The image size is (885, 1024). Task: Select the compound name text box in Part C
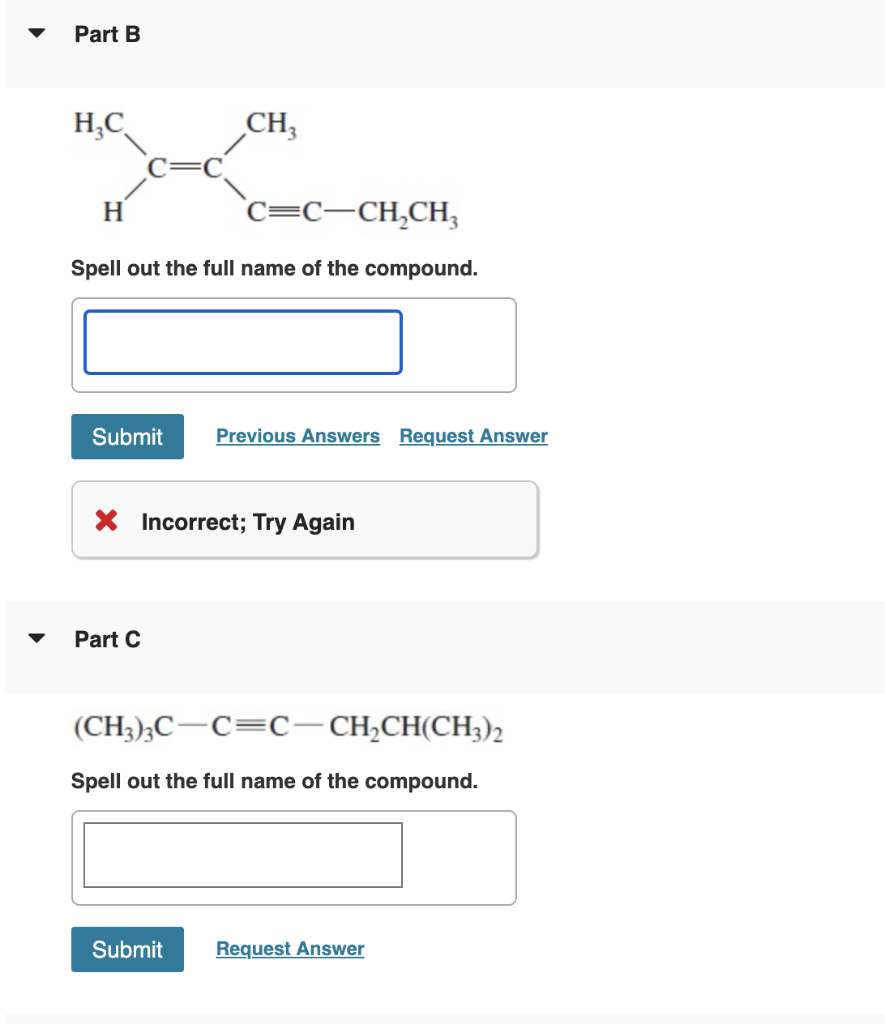tap(242, 854)
